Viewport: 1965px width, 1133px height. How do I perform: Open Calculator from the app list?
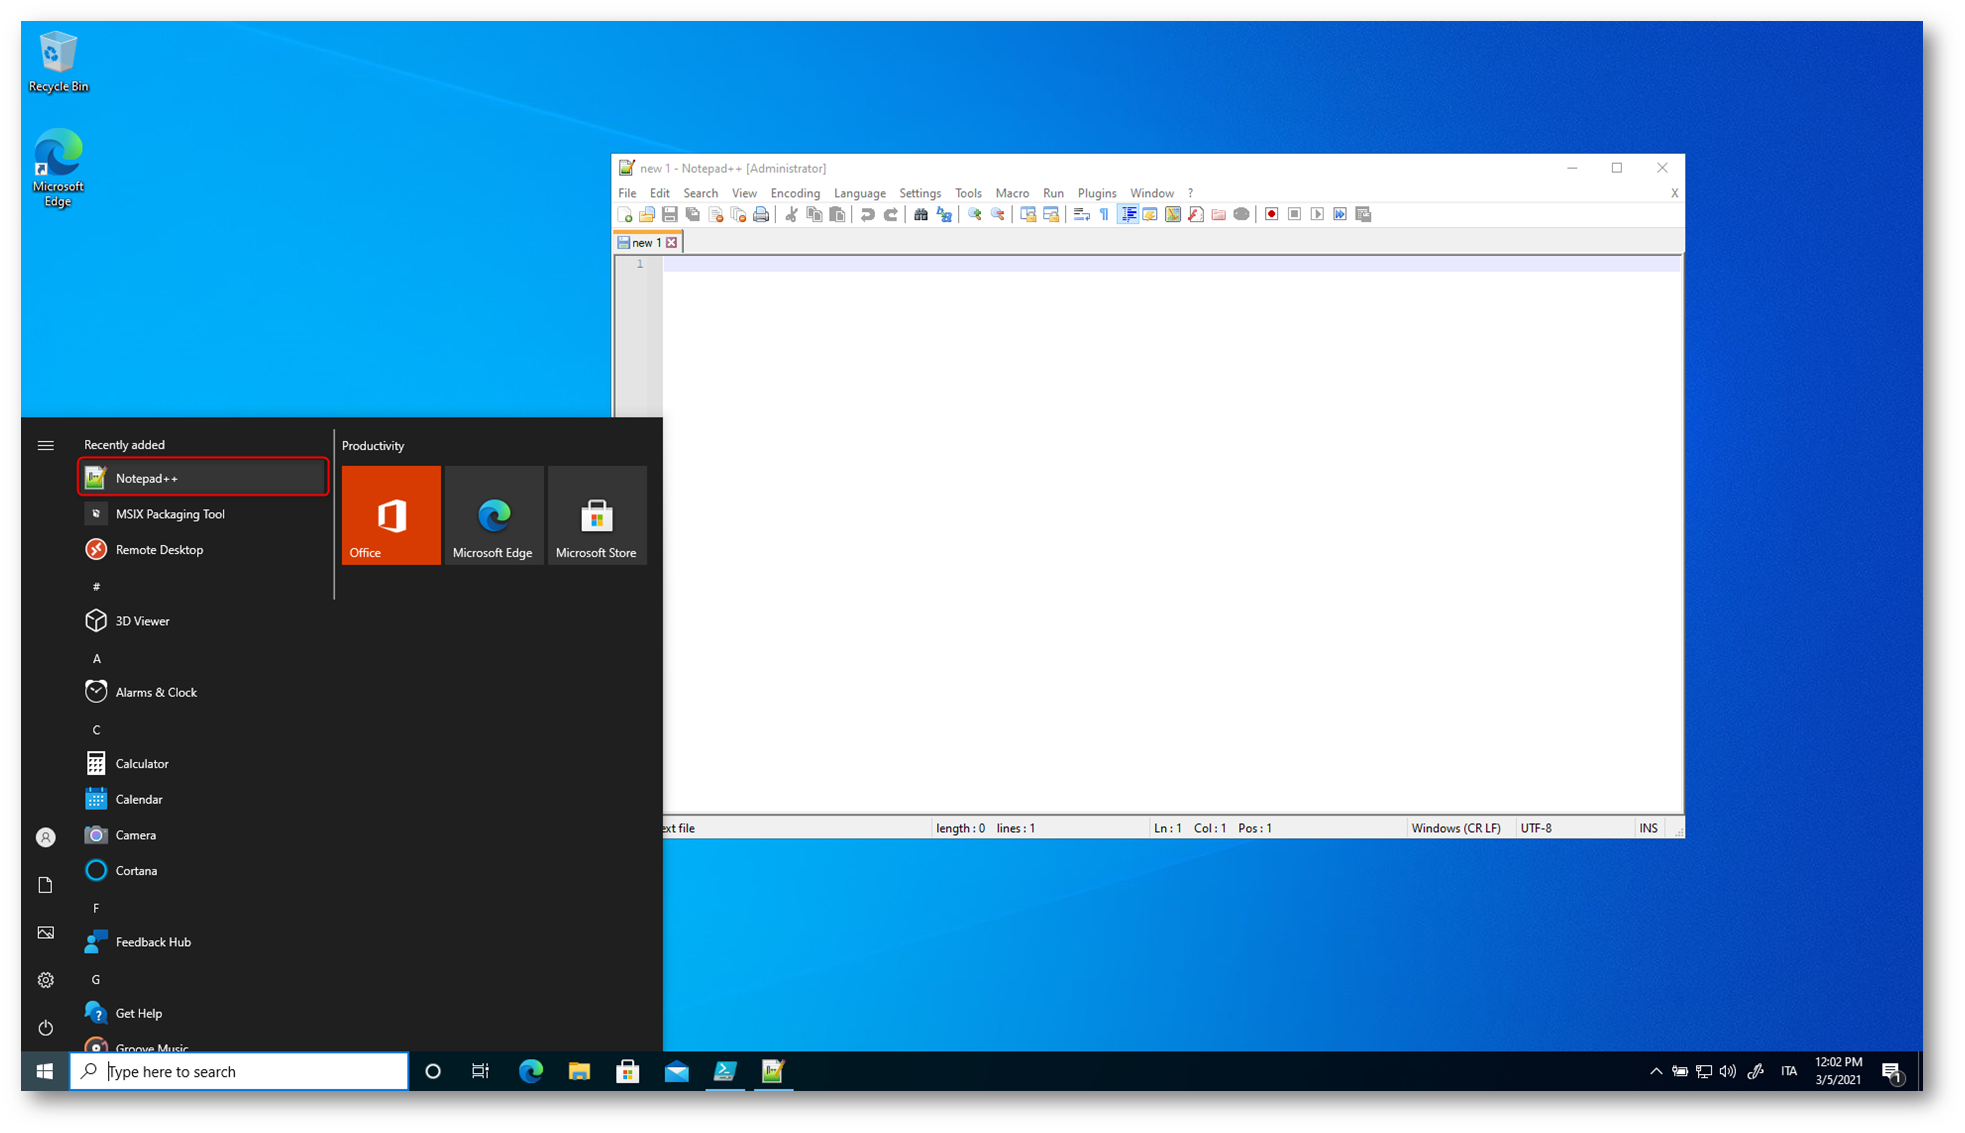(x=203, y=764)
